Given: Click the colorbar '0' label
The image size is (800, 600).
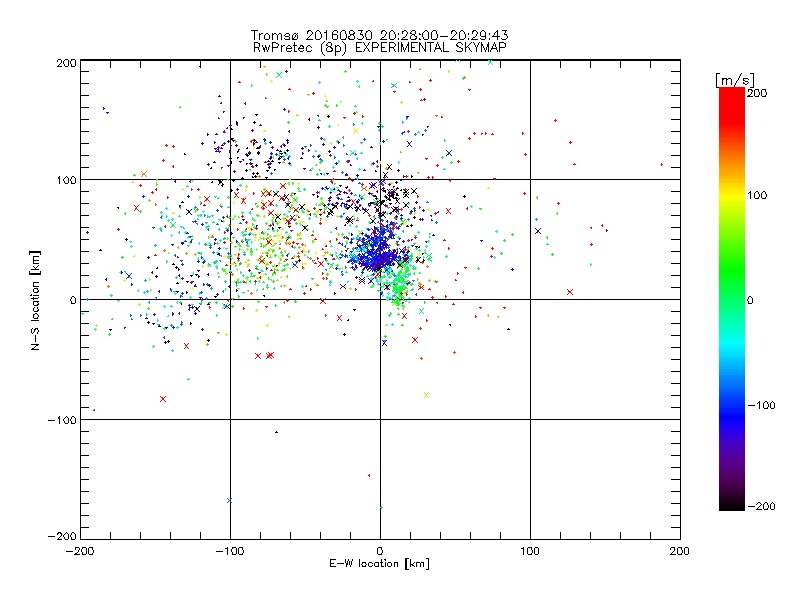Looking at the screenshot, I should click(x=750, y=300).
